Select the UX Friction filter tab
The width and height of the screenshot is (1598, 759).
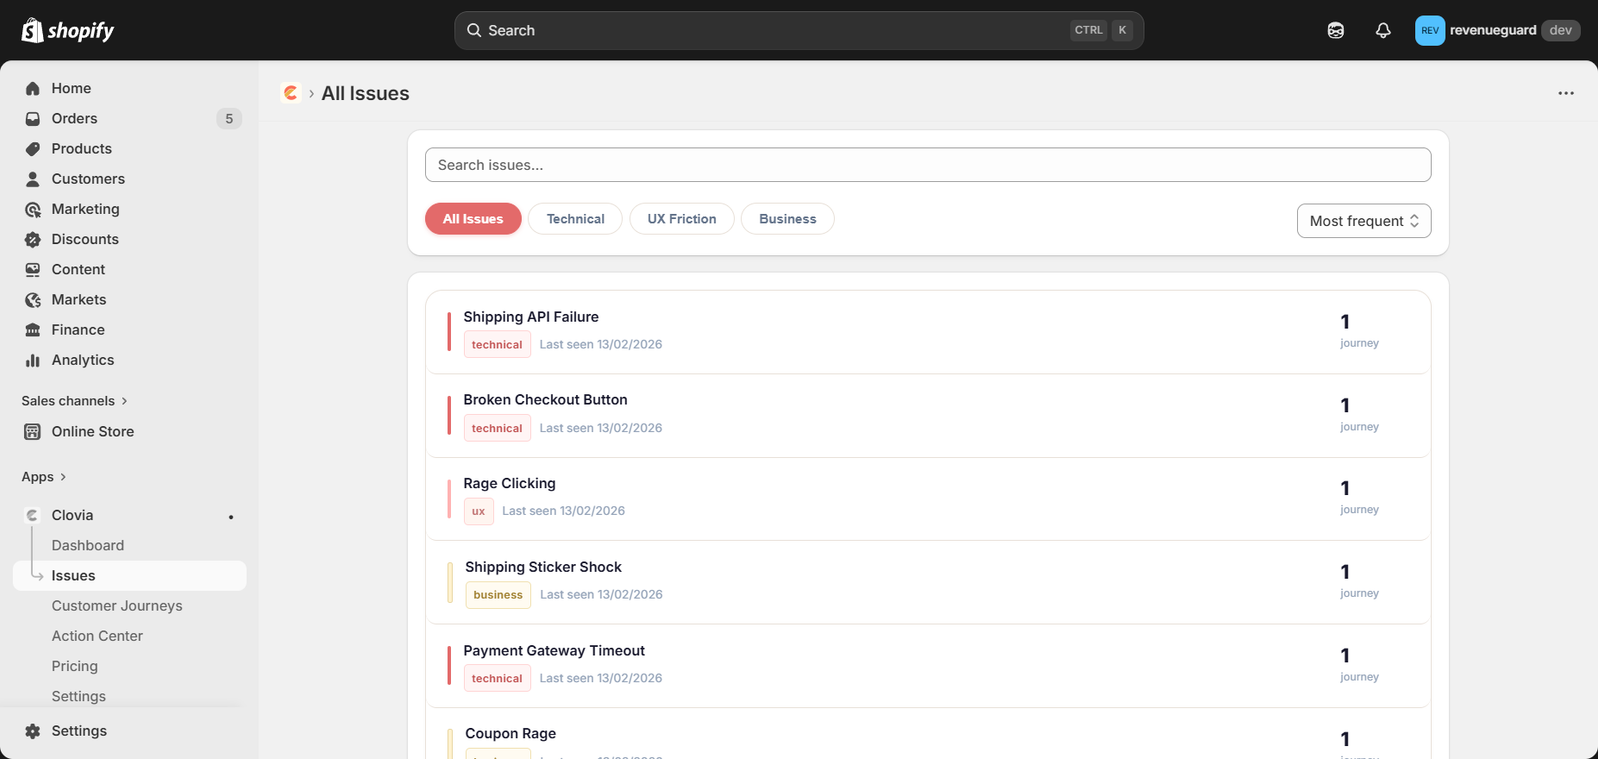(x=682, y=219)
